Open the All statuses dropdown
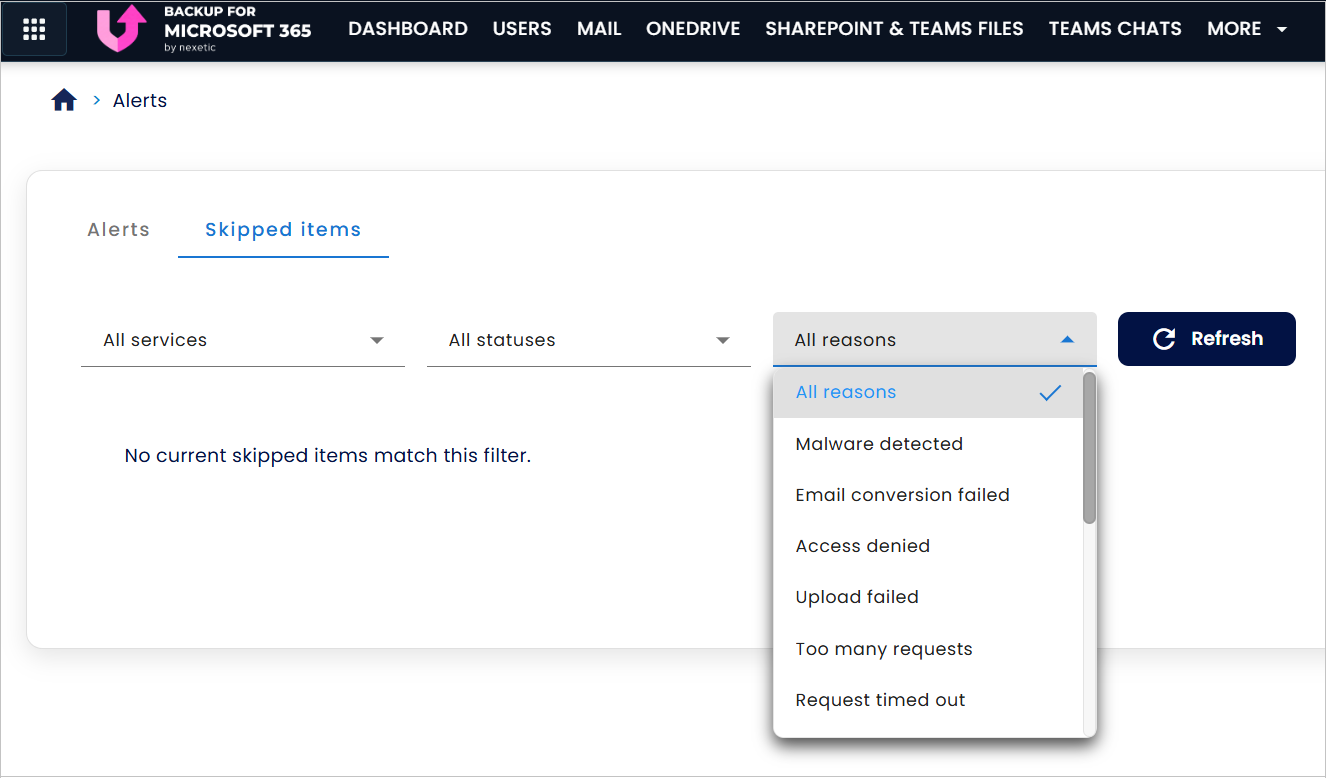1326x778 pixels. coord(589,340)
